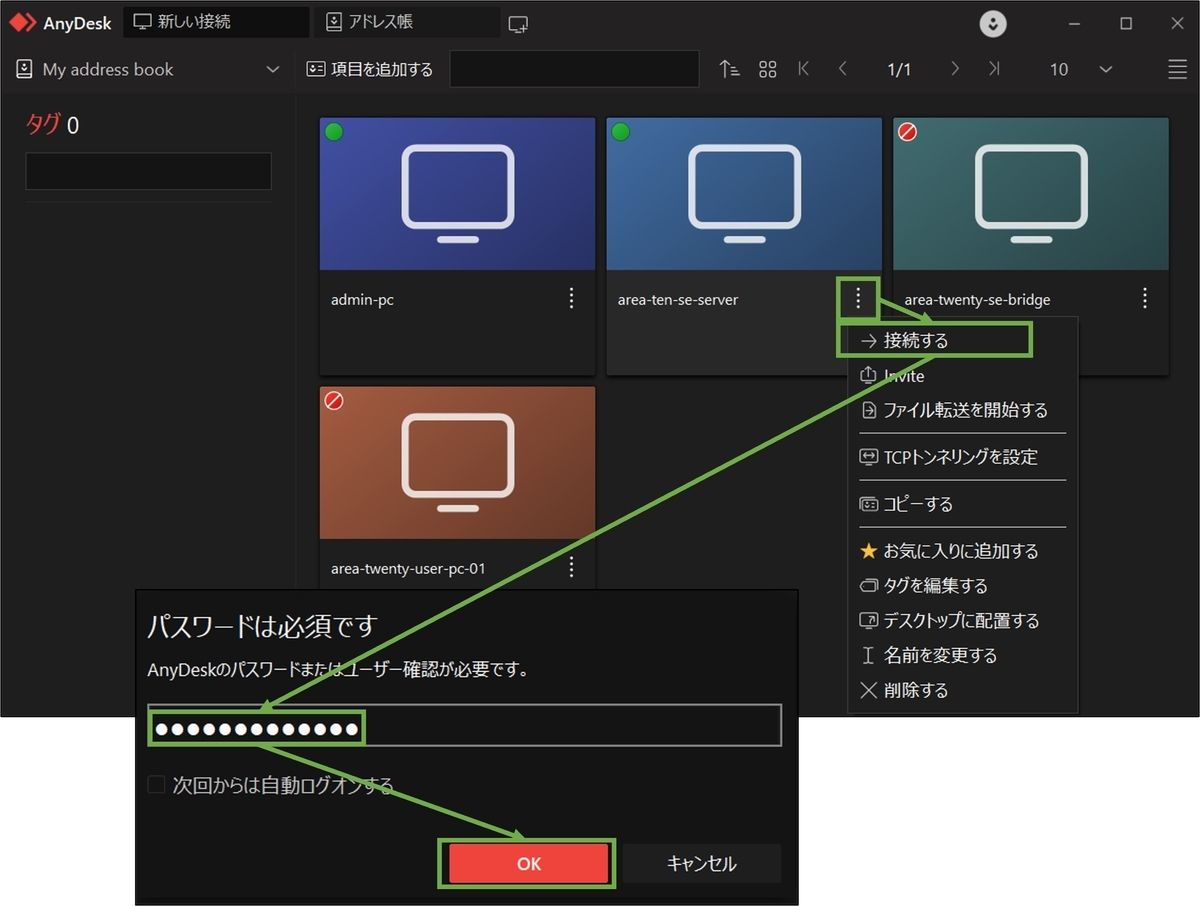The height and width of the screenshot is (906, 1200).
Task: Click the admin-pc name label
Action: click(362, 299)
